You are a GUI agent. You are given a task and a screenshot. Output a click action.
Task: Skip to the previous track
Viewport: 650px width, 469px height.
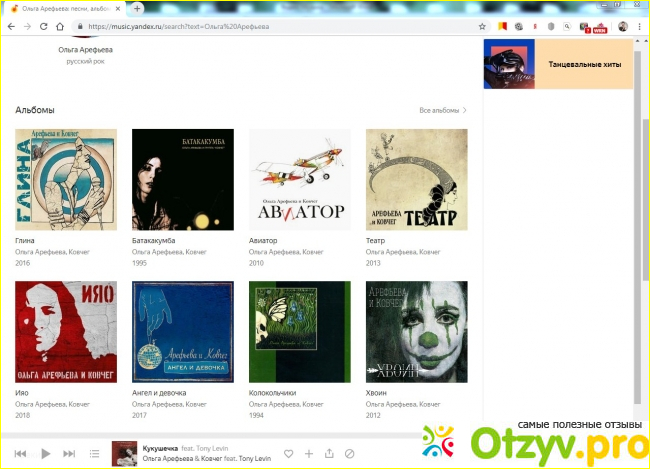[x=20, y=454]
